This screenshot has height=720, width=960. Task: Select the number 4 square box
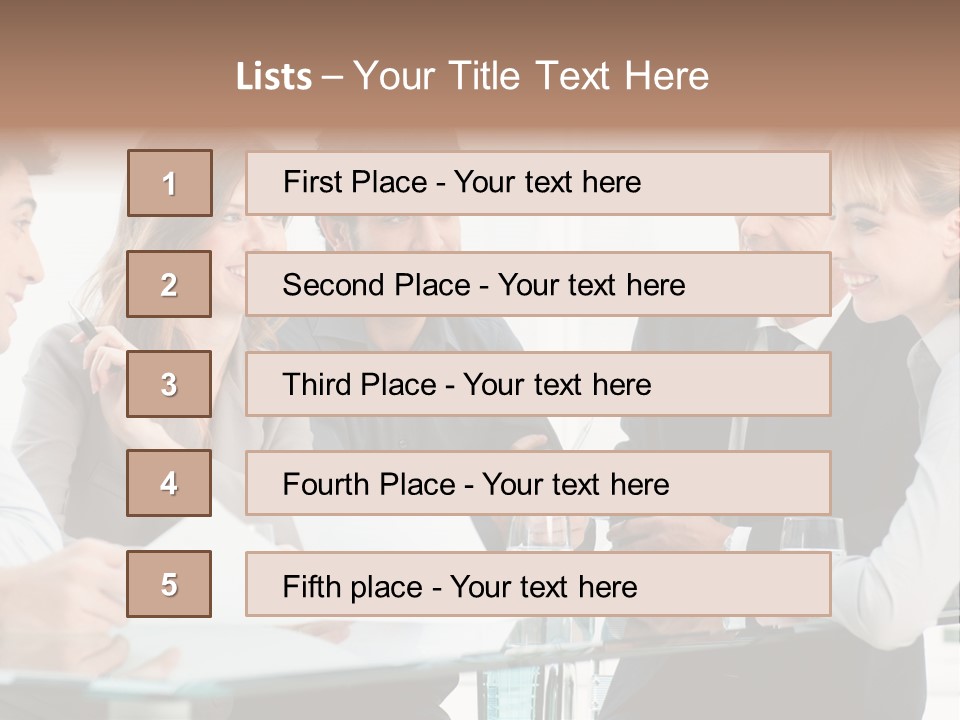[169, 483]
